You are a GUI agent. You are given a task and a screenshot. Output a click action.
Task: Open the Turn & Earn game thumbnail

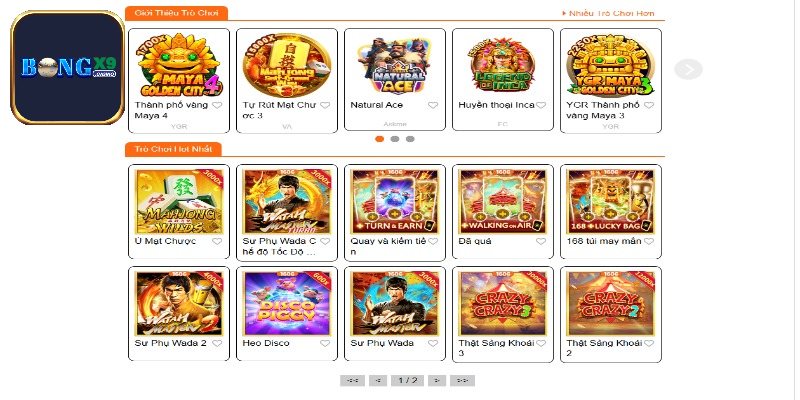click(394, 202)
